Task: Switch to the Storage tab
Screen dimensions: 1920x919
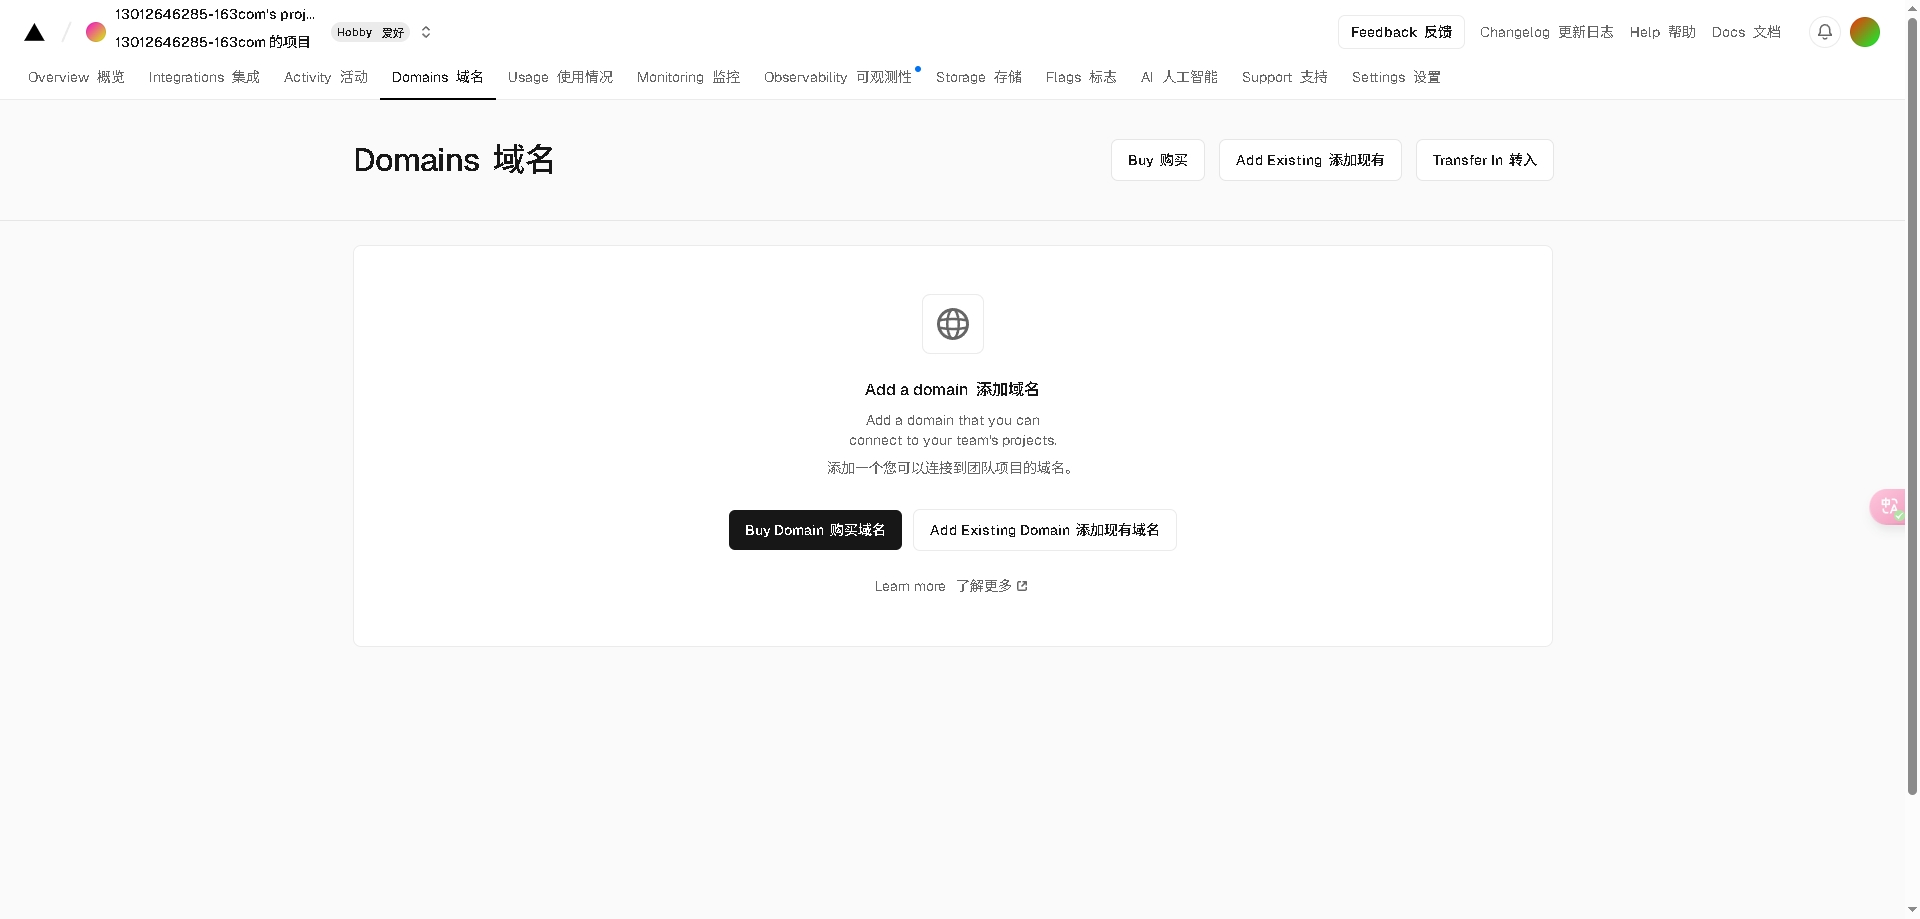Action: coord(979,77)
